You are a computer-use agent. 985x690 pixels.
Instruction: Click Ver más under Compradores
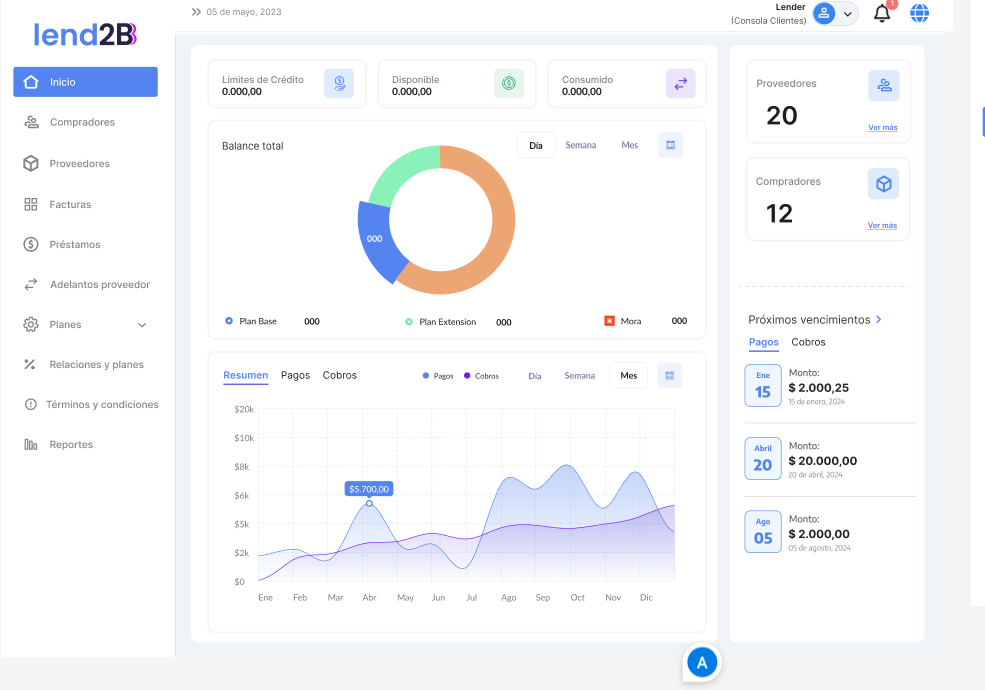click(882, 226)
